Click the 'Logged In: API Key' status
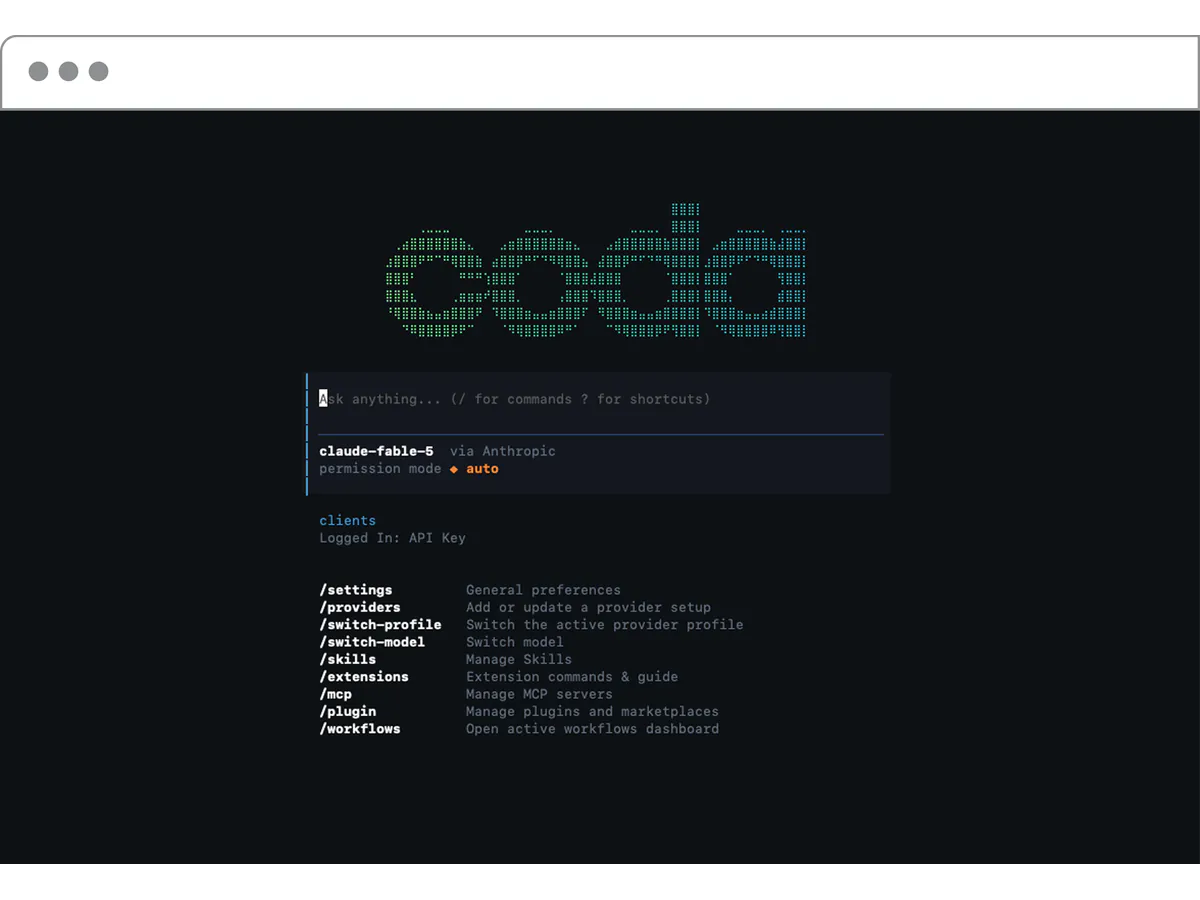The image size is (1200, 900). tap(392, 538)
